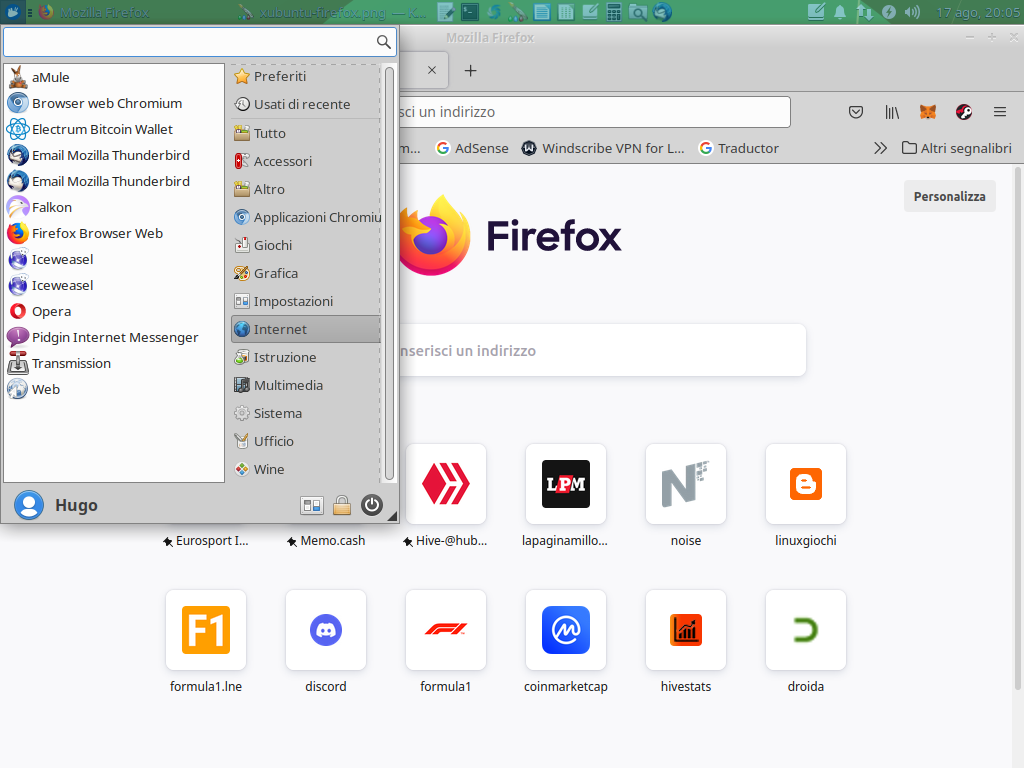
Task: Open the discord shortcut tile
Action: 326,630
